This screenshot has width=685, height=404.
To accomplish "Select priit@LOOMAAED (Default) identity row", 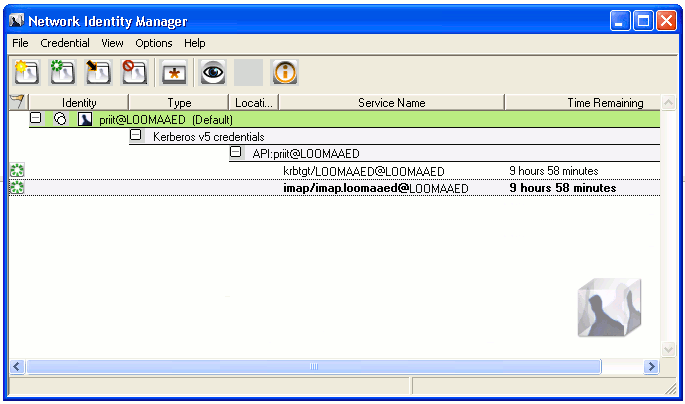I will (345, 119).
